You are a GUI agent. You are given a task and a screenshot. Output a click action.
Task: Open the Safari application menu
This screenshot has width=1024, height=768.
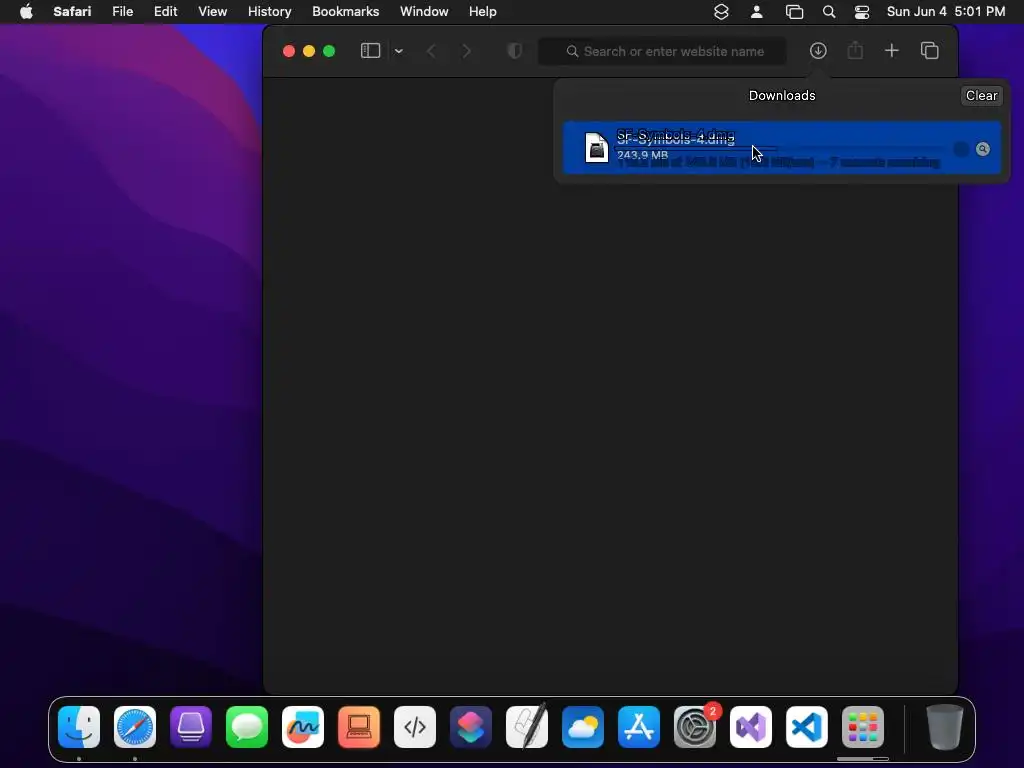[72, 12]
